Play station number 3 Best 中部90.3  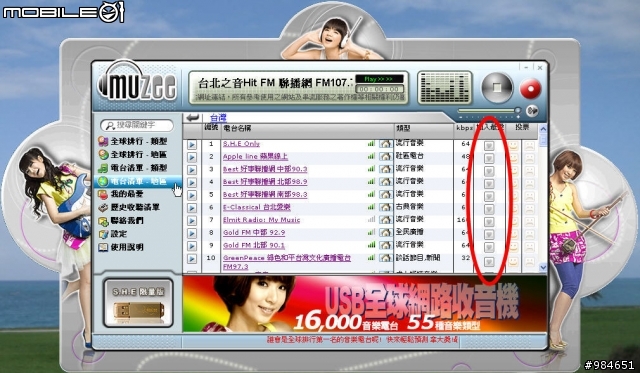[x=192, y=170]
